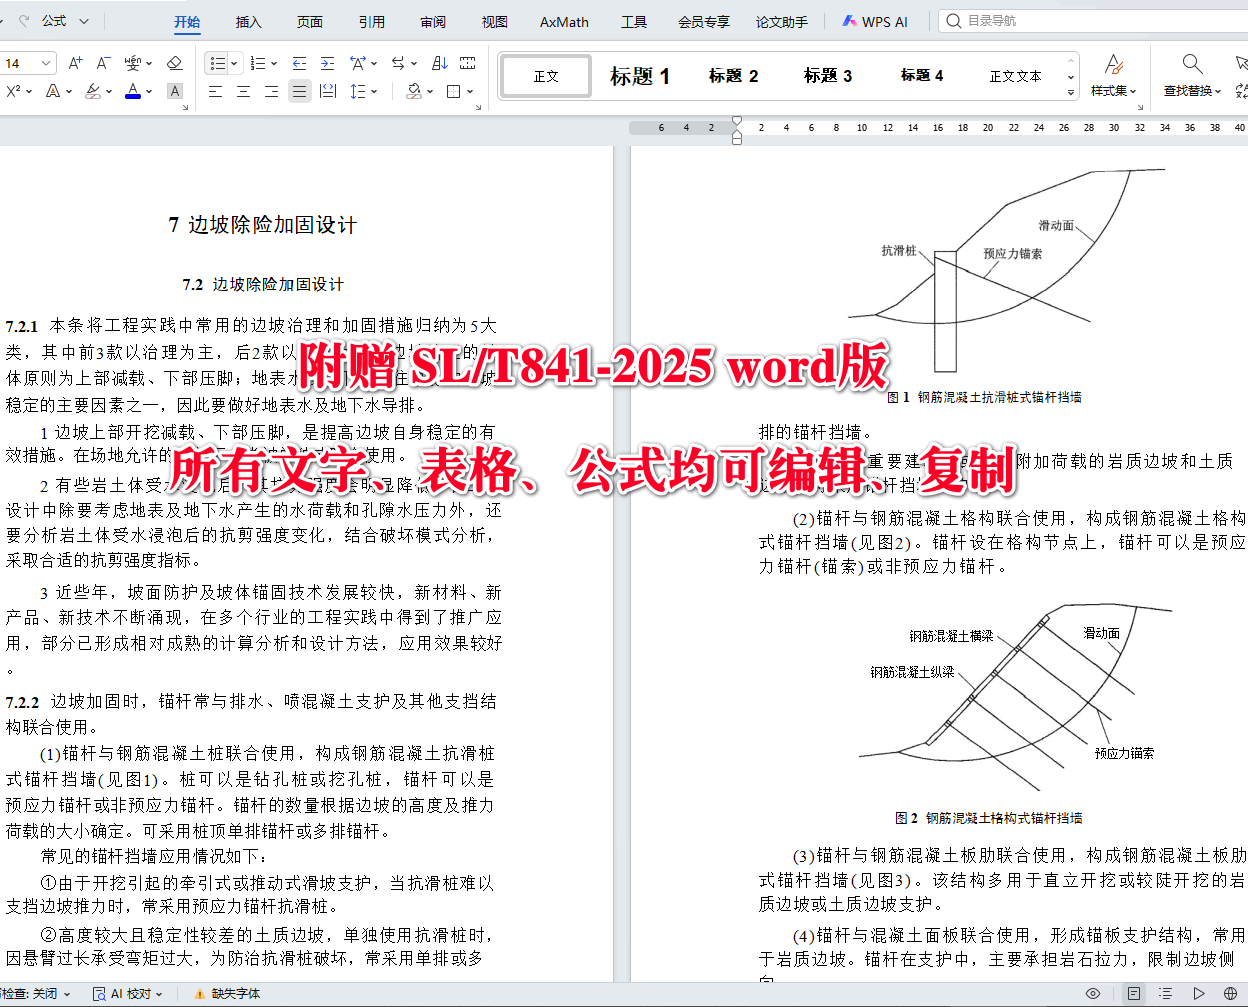
Task: Toggle center paragraph alignment
Action: (x=244, y=91)
